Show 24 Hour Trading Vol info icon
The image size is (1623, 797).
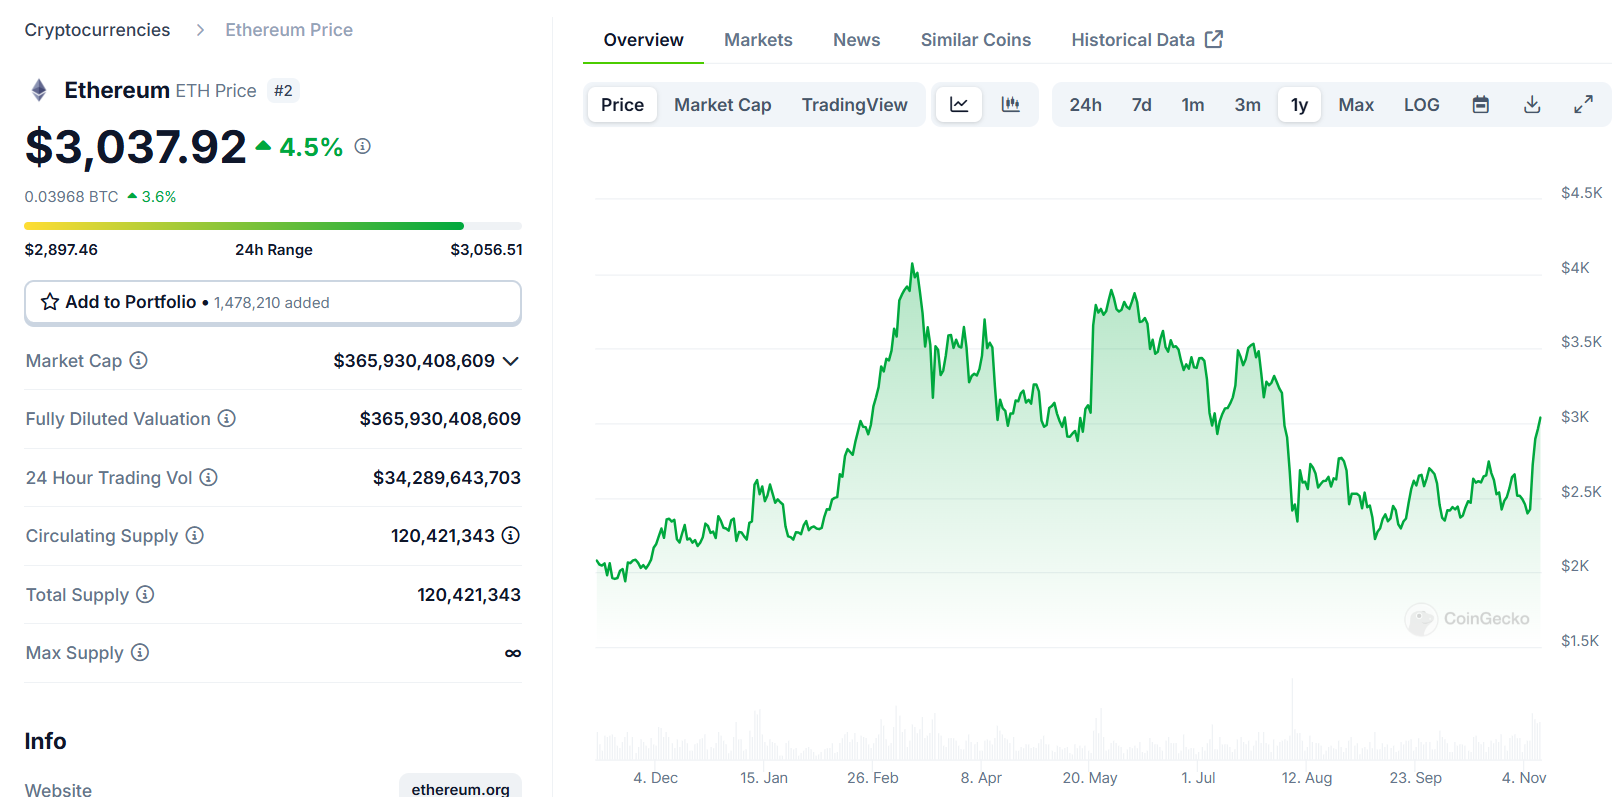coord(208,477)
